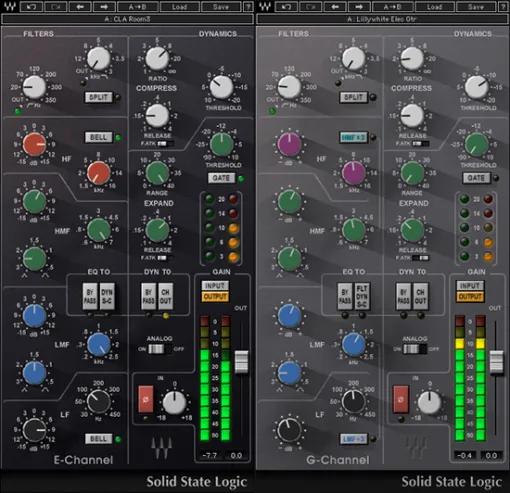Toggle E-Channel HF BELL button

tap(98, 137)
